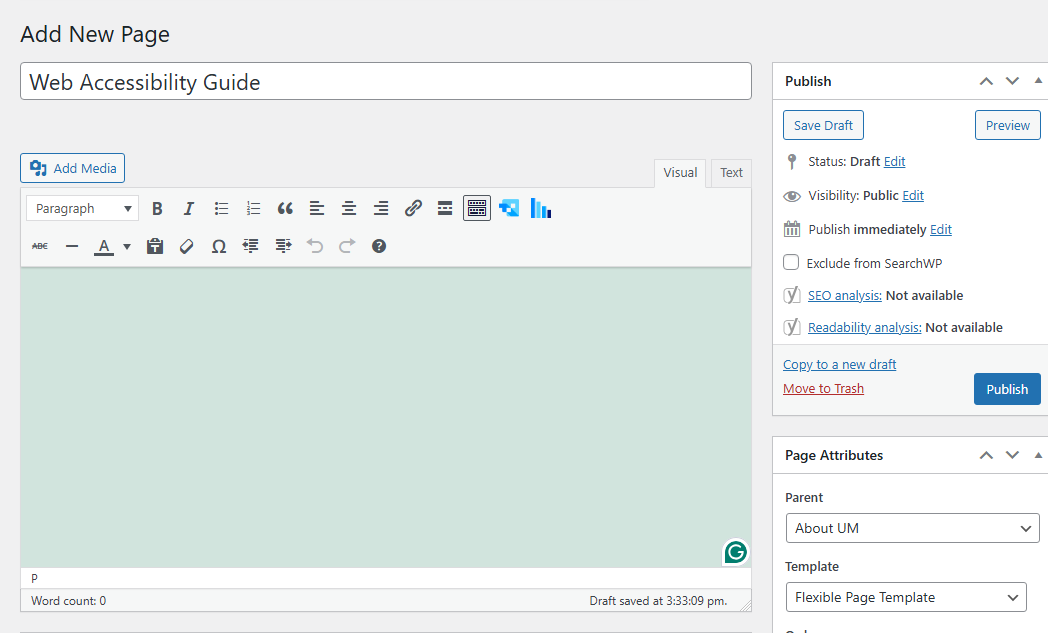Click Add Media button
Image resolution: width=1048 pixels, height=633 pixels.
click(72, 168)
